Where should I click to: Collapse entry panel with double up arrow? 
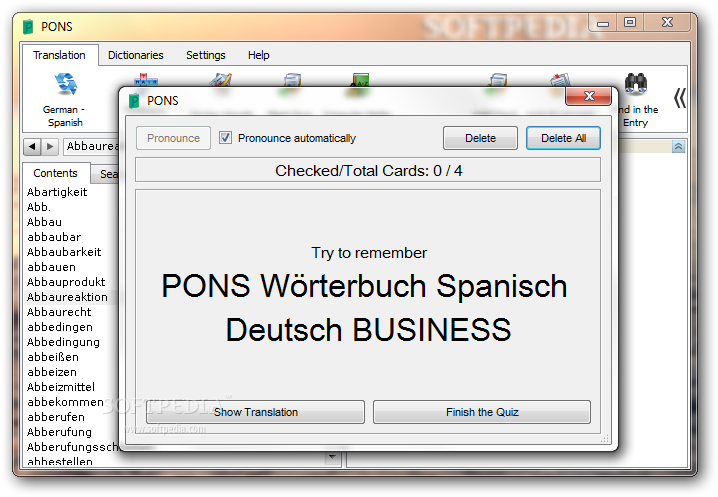click(678, 147)
